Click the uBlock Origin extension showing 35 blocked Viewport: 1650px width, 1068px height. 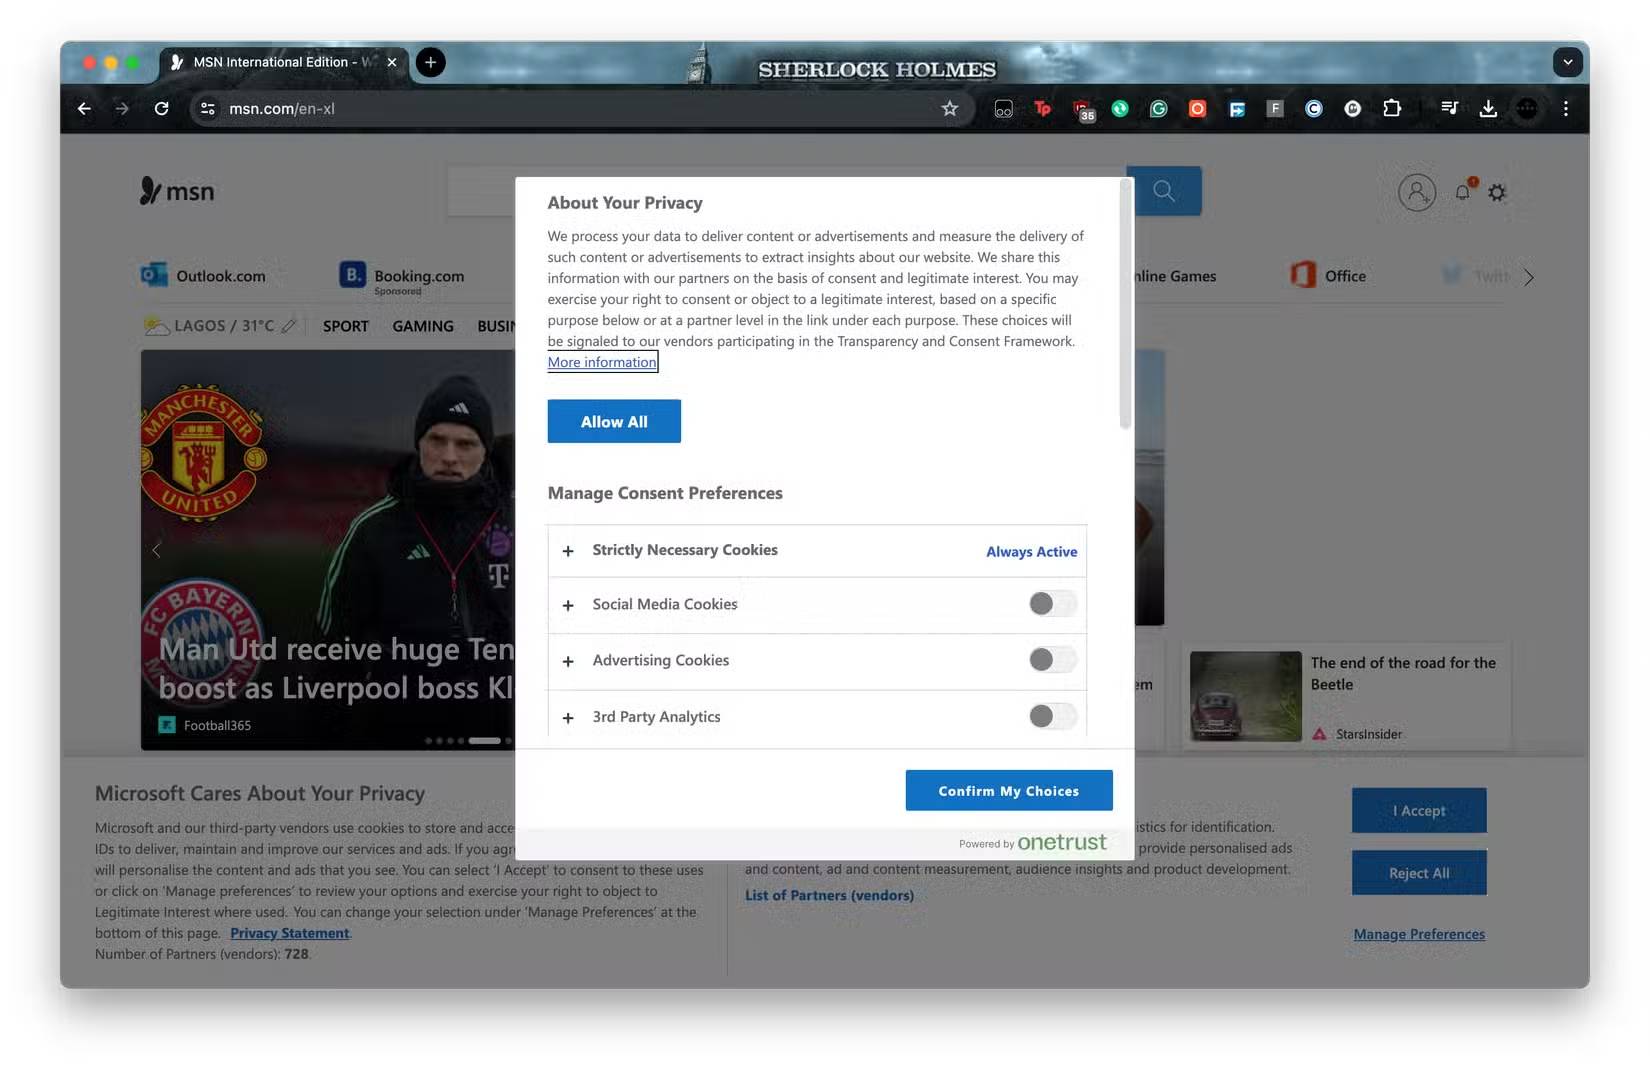coord(1084,109)
